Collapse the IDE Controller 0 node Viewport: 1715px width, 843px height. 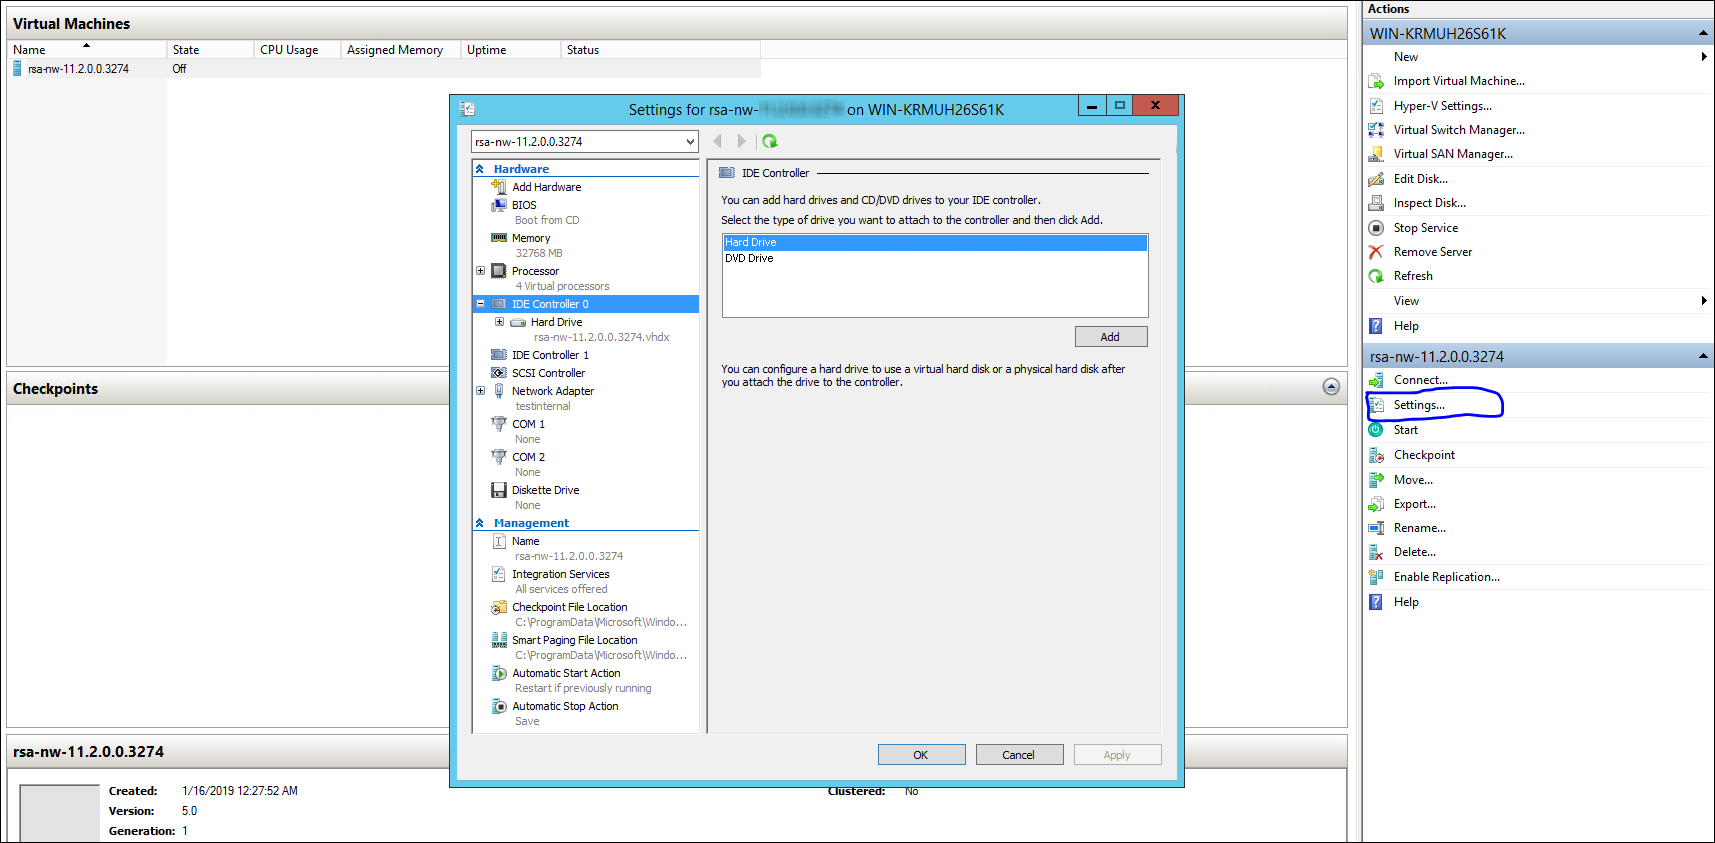click(x=481, y=304)
